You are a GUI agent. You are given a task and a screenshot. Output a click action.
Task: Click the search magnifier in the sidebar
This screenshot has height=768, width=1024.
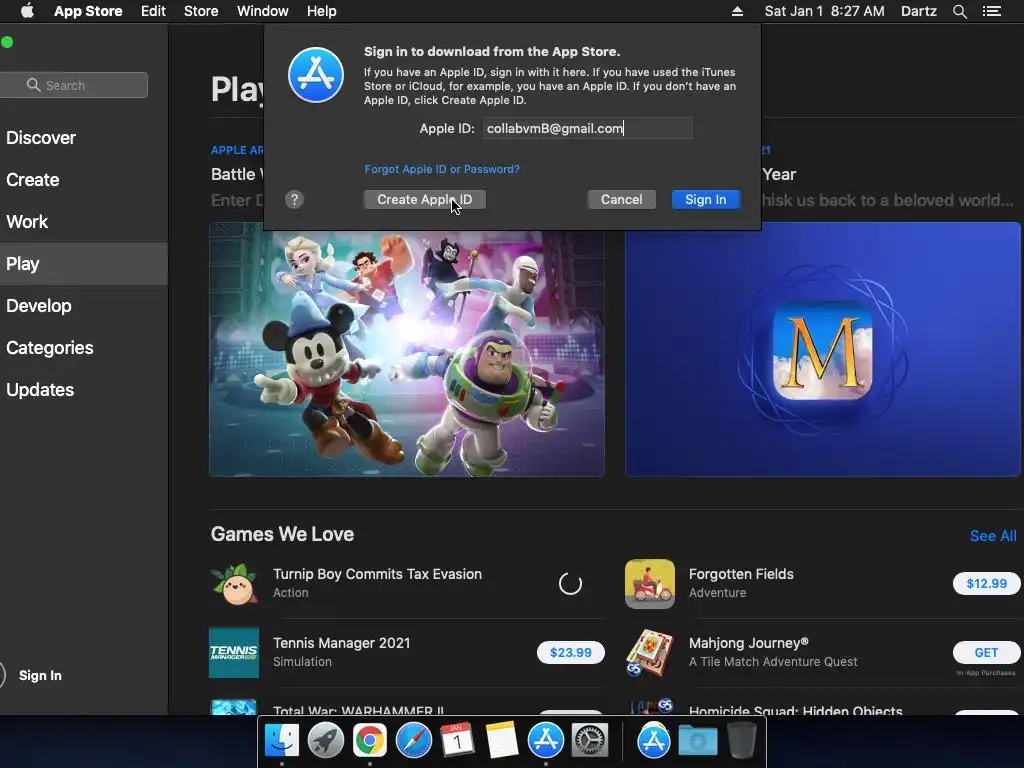[x=33, y=85]
